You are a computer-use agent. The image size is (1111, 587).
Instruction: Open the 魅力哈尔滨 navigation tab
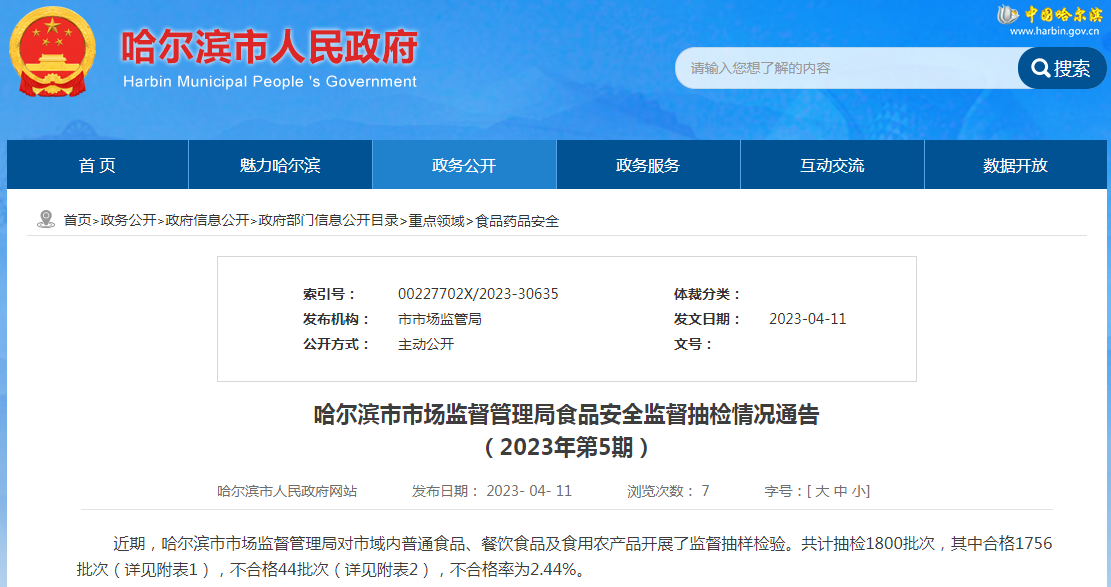pos(280,165)
